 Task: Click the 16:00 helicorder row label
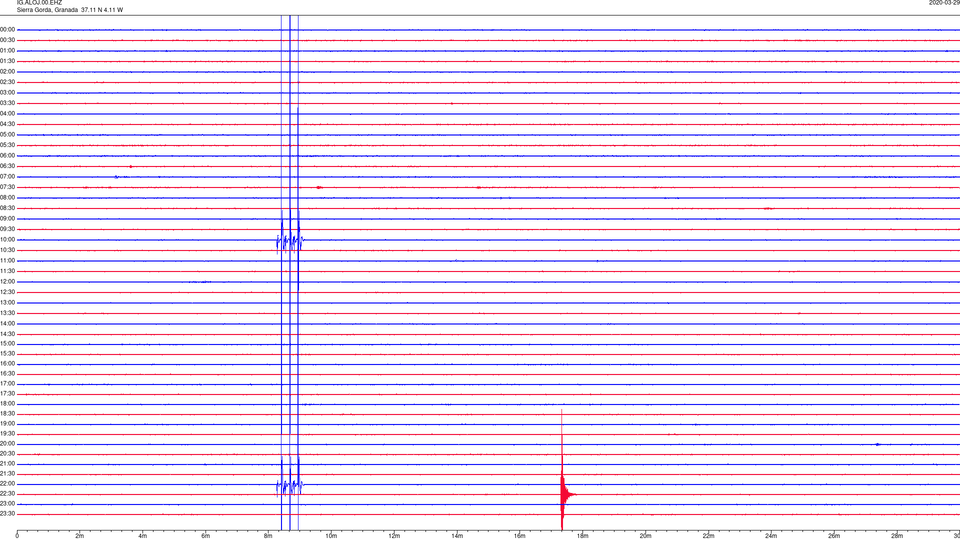coord(8,364)
